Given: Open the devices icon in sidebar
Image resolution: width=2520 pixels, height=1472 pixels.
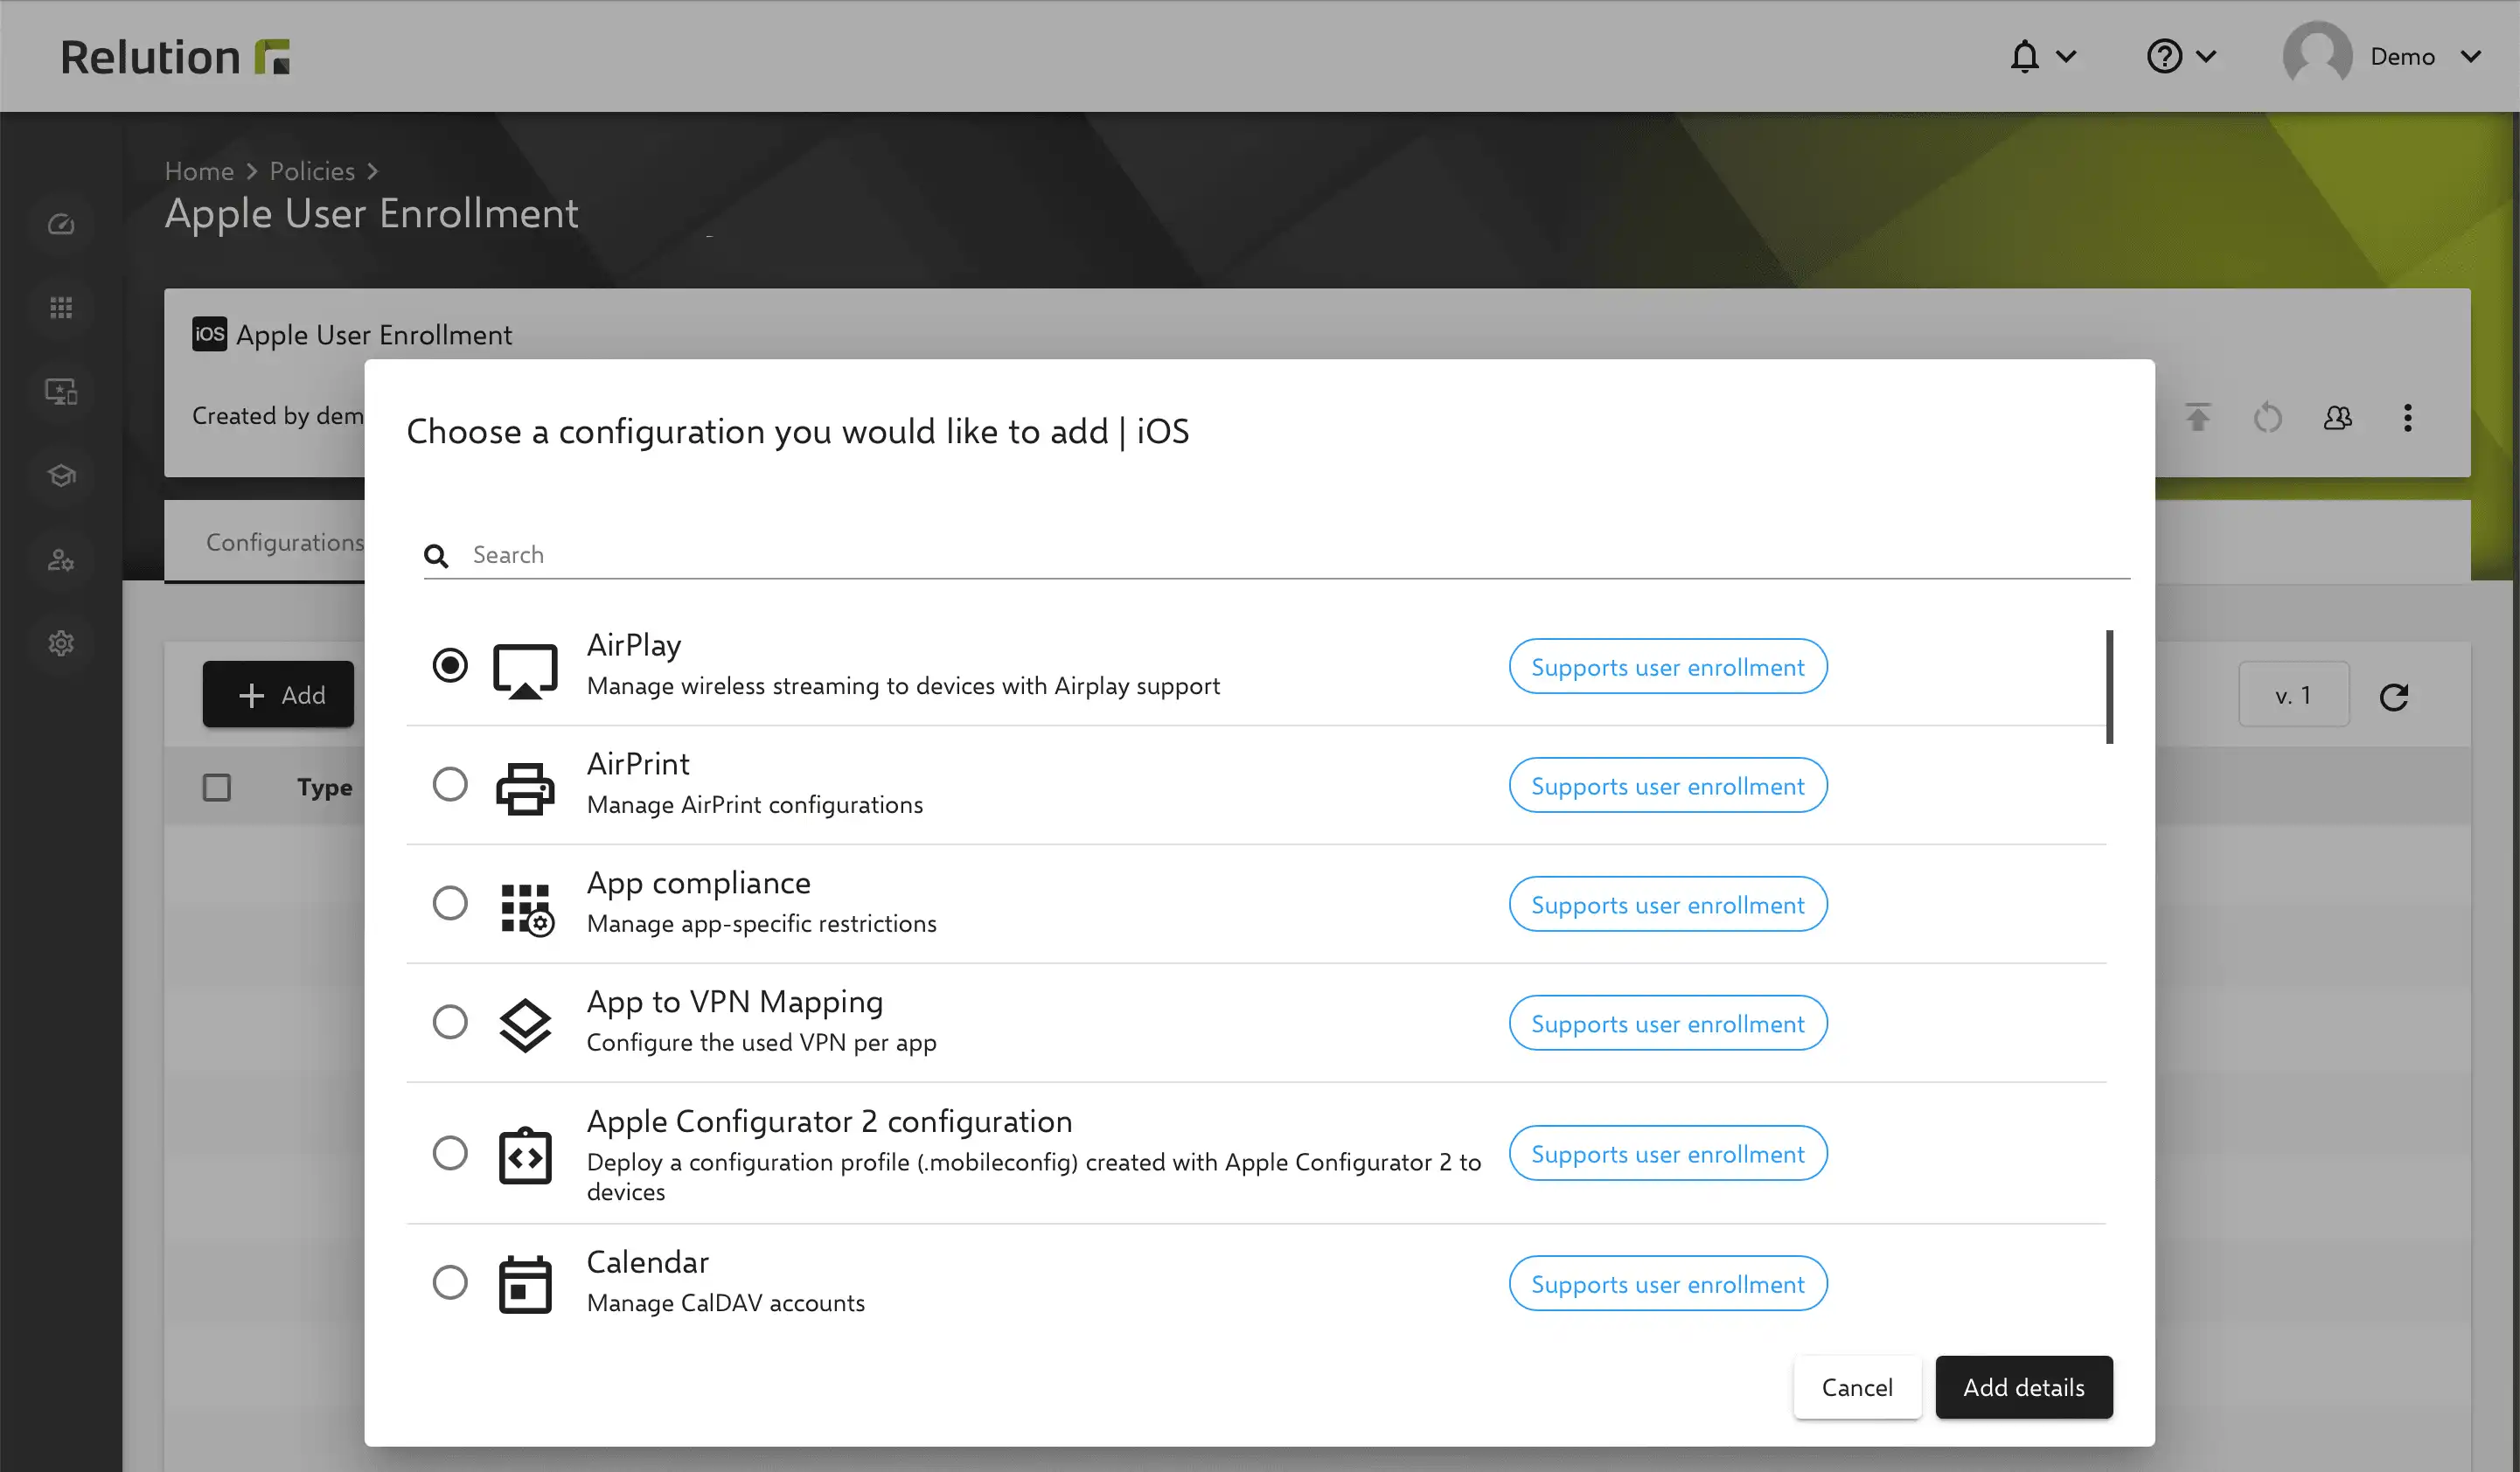Looking at the screenshot, I should pos(61,392).
